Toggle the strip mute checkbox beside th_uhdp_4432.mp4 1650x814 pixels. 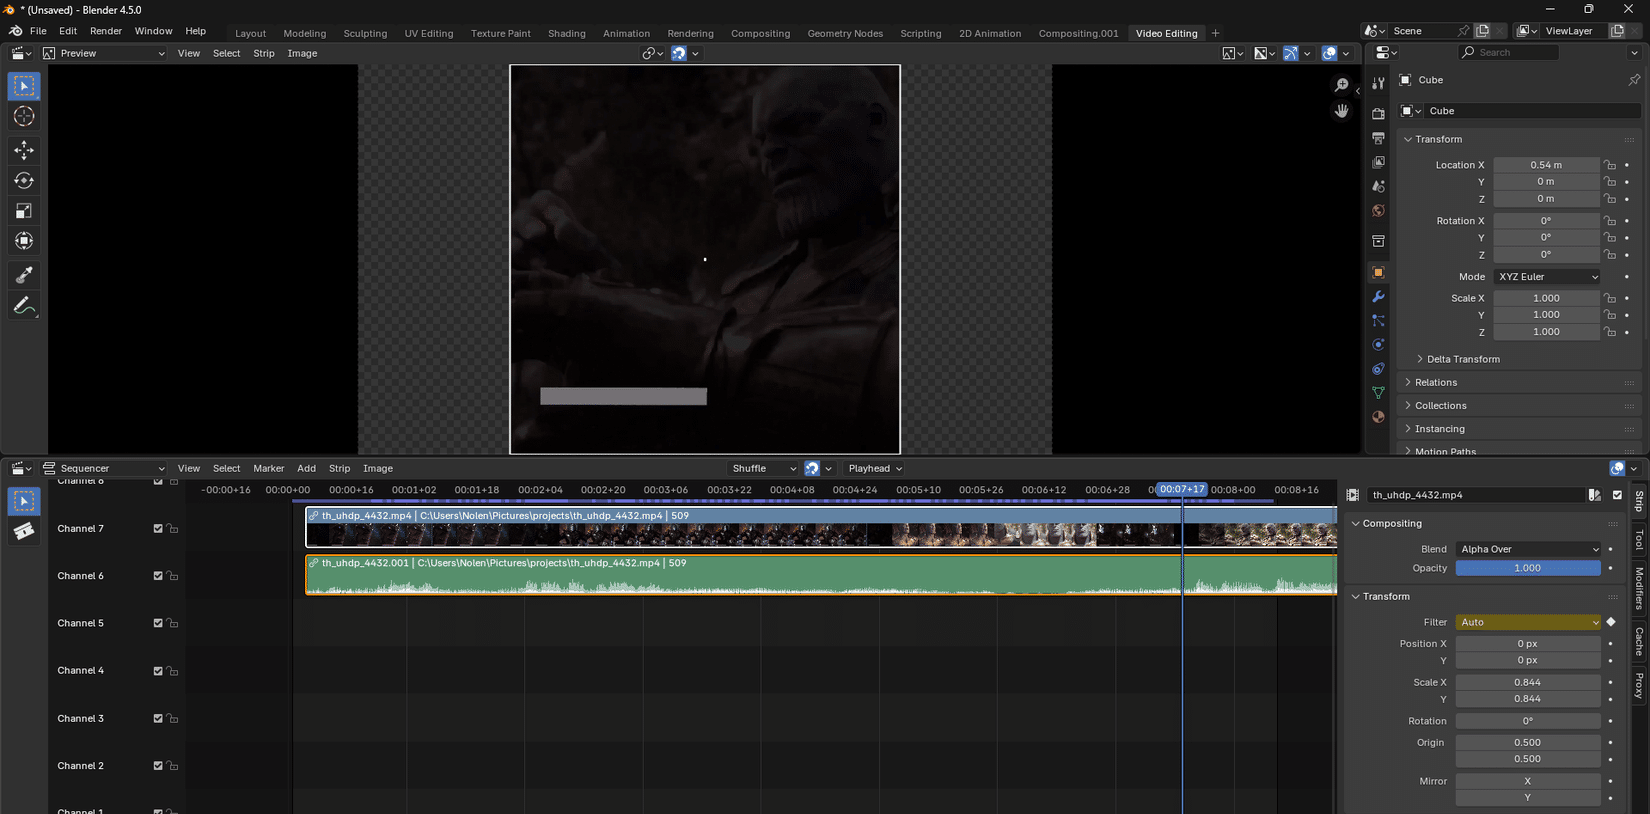pos(1617,495)
